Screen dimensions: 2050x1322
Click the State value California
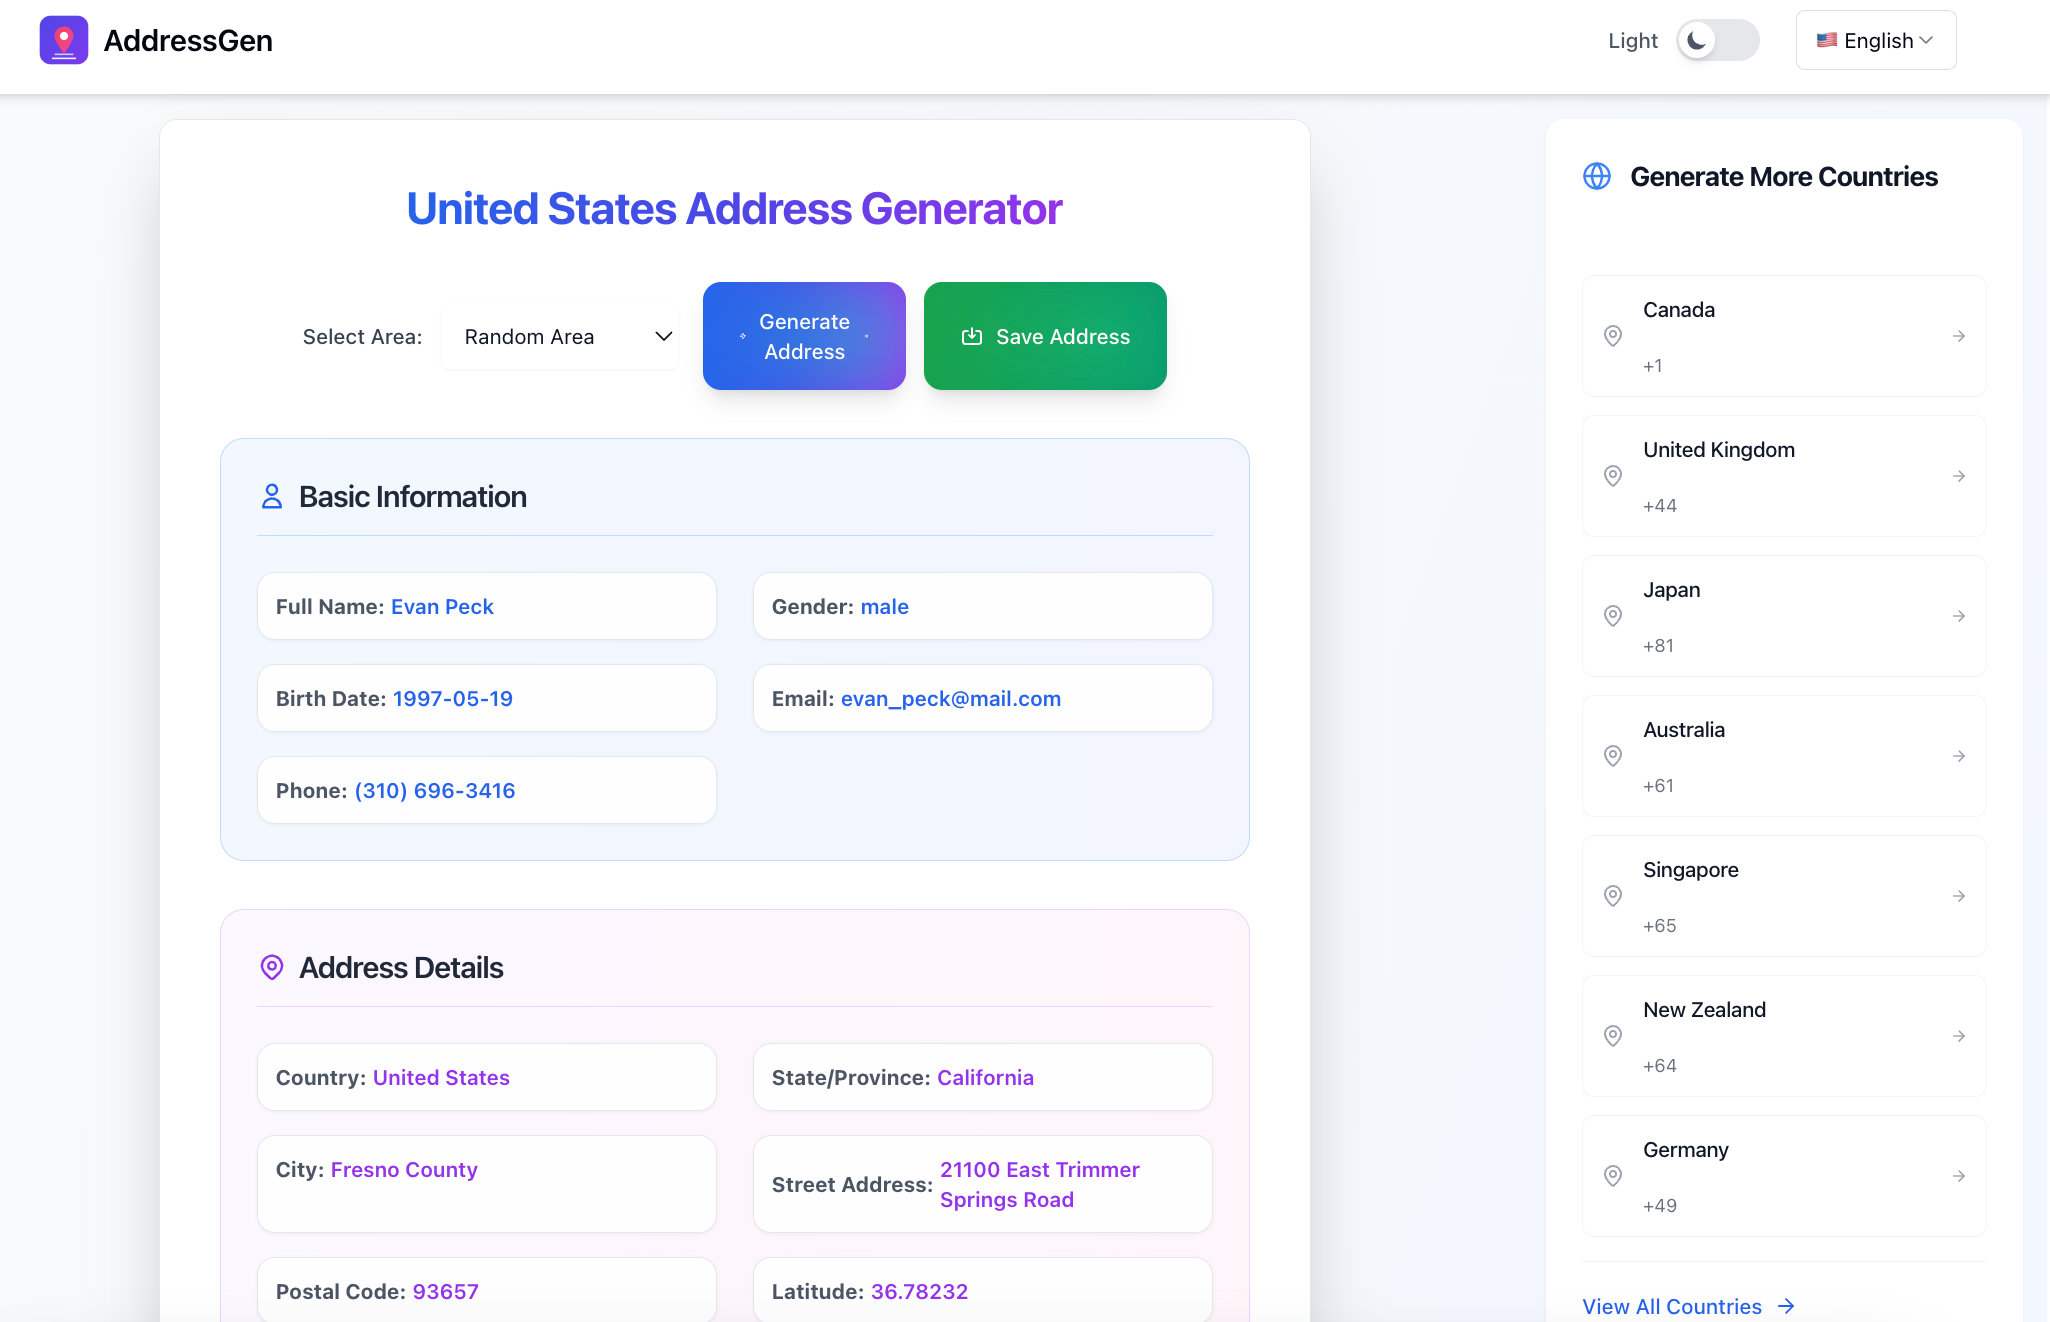[985, 1078]
